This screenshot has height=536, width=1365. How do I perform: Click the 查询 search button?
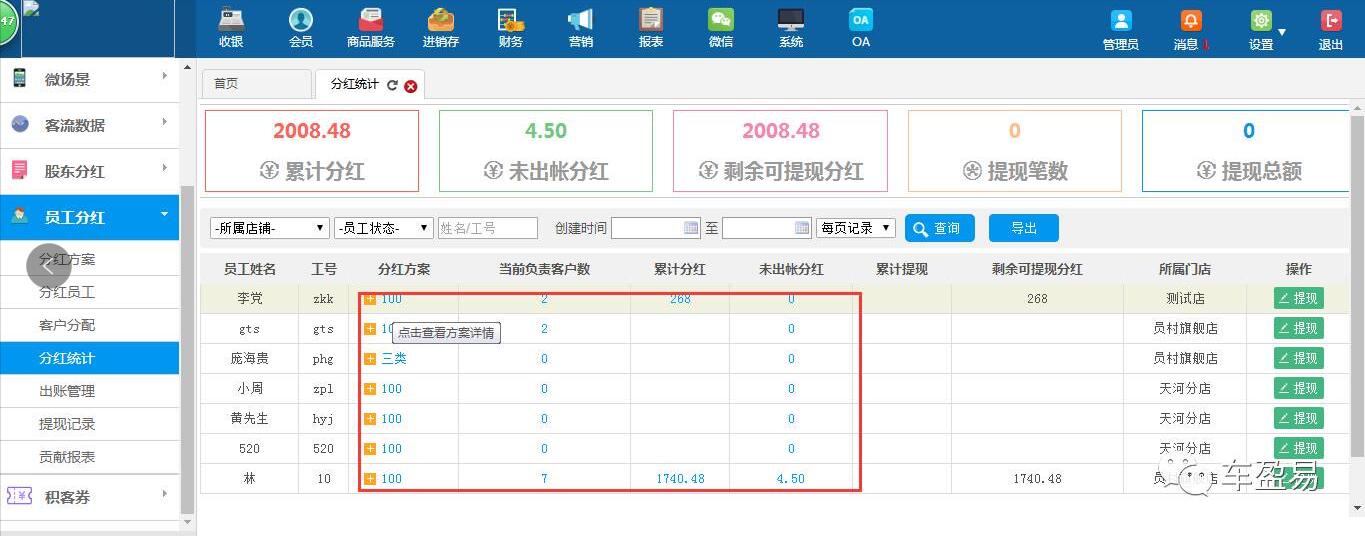[939, 228]
